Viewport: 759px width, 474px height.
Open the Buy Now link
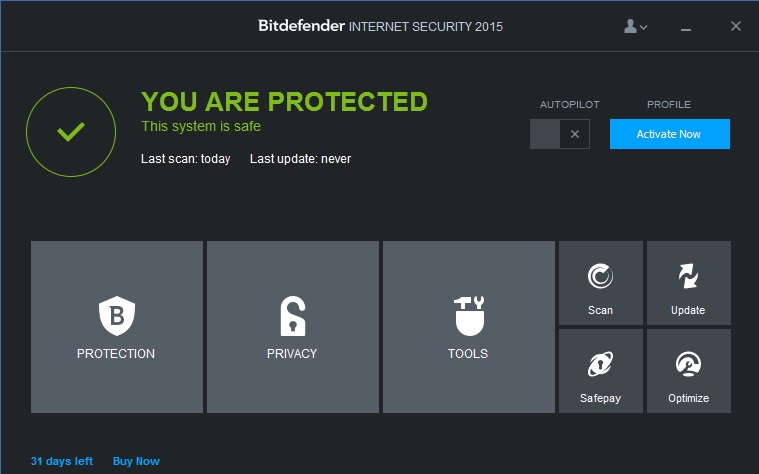[136, 461]
